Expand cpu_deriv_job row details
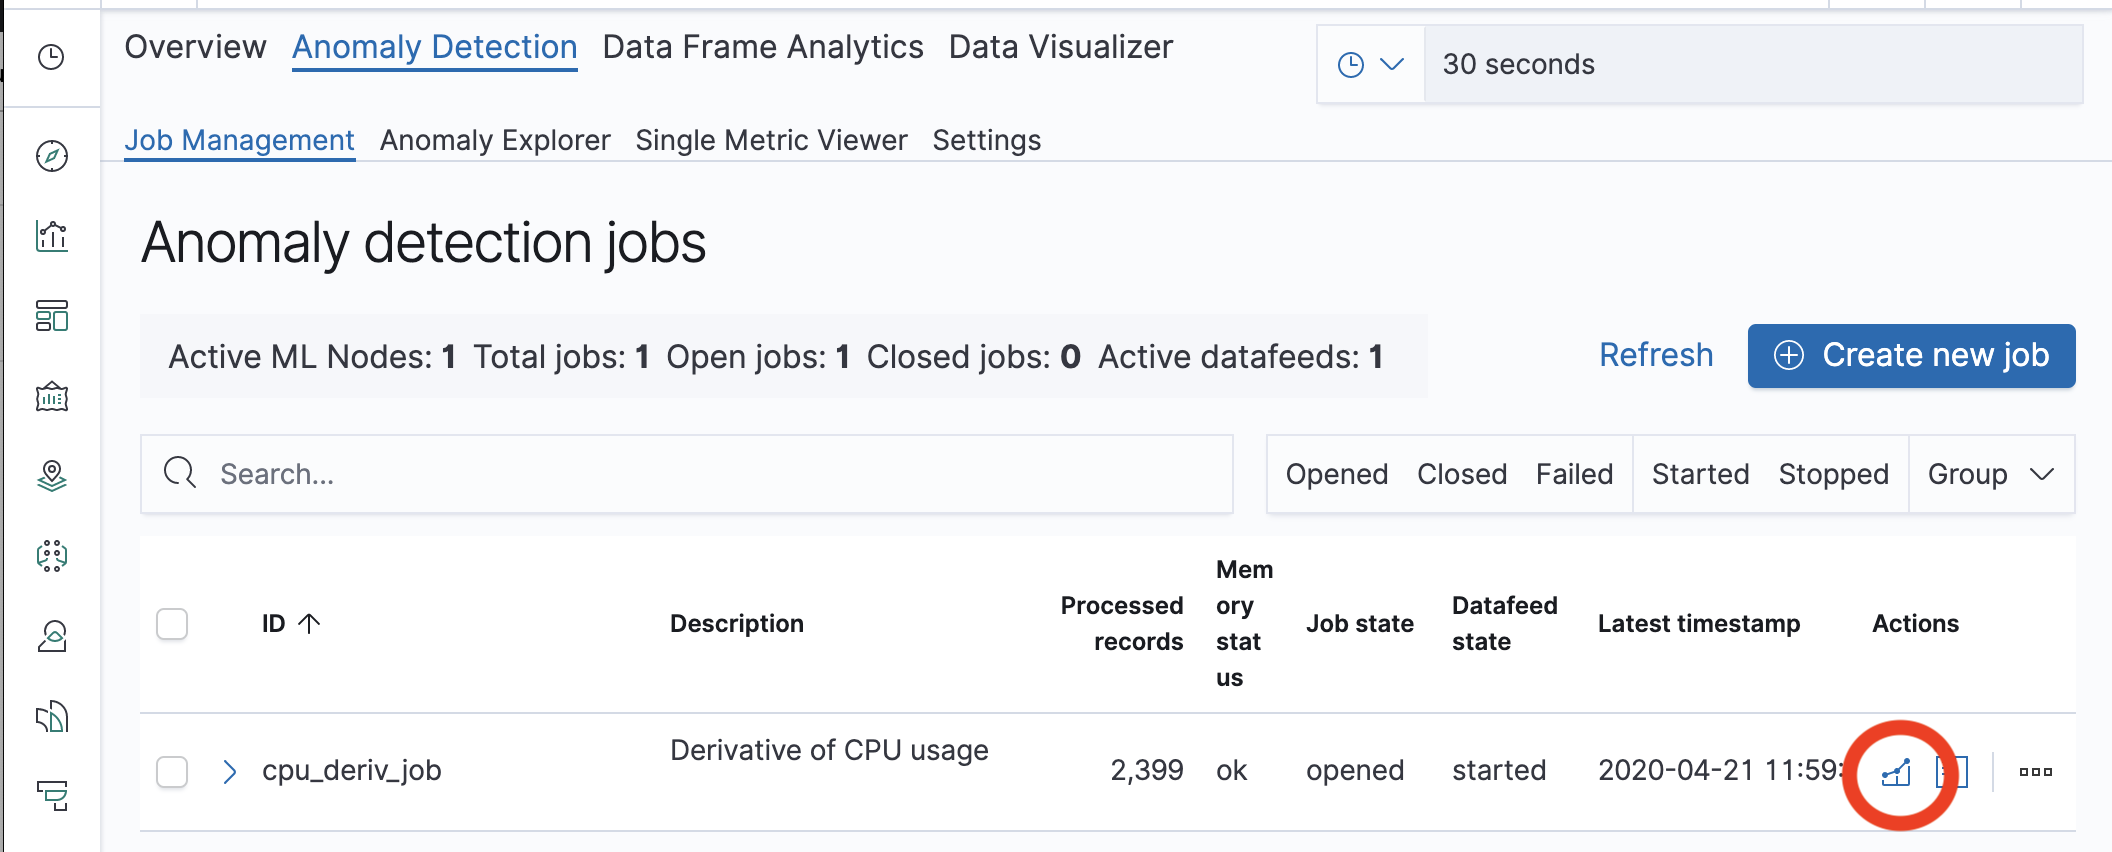The image size is (2112, 852). [230, 772]
